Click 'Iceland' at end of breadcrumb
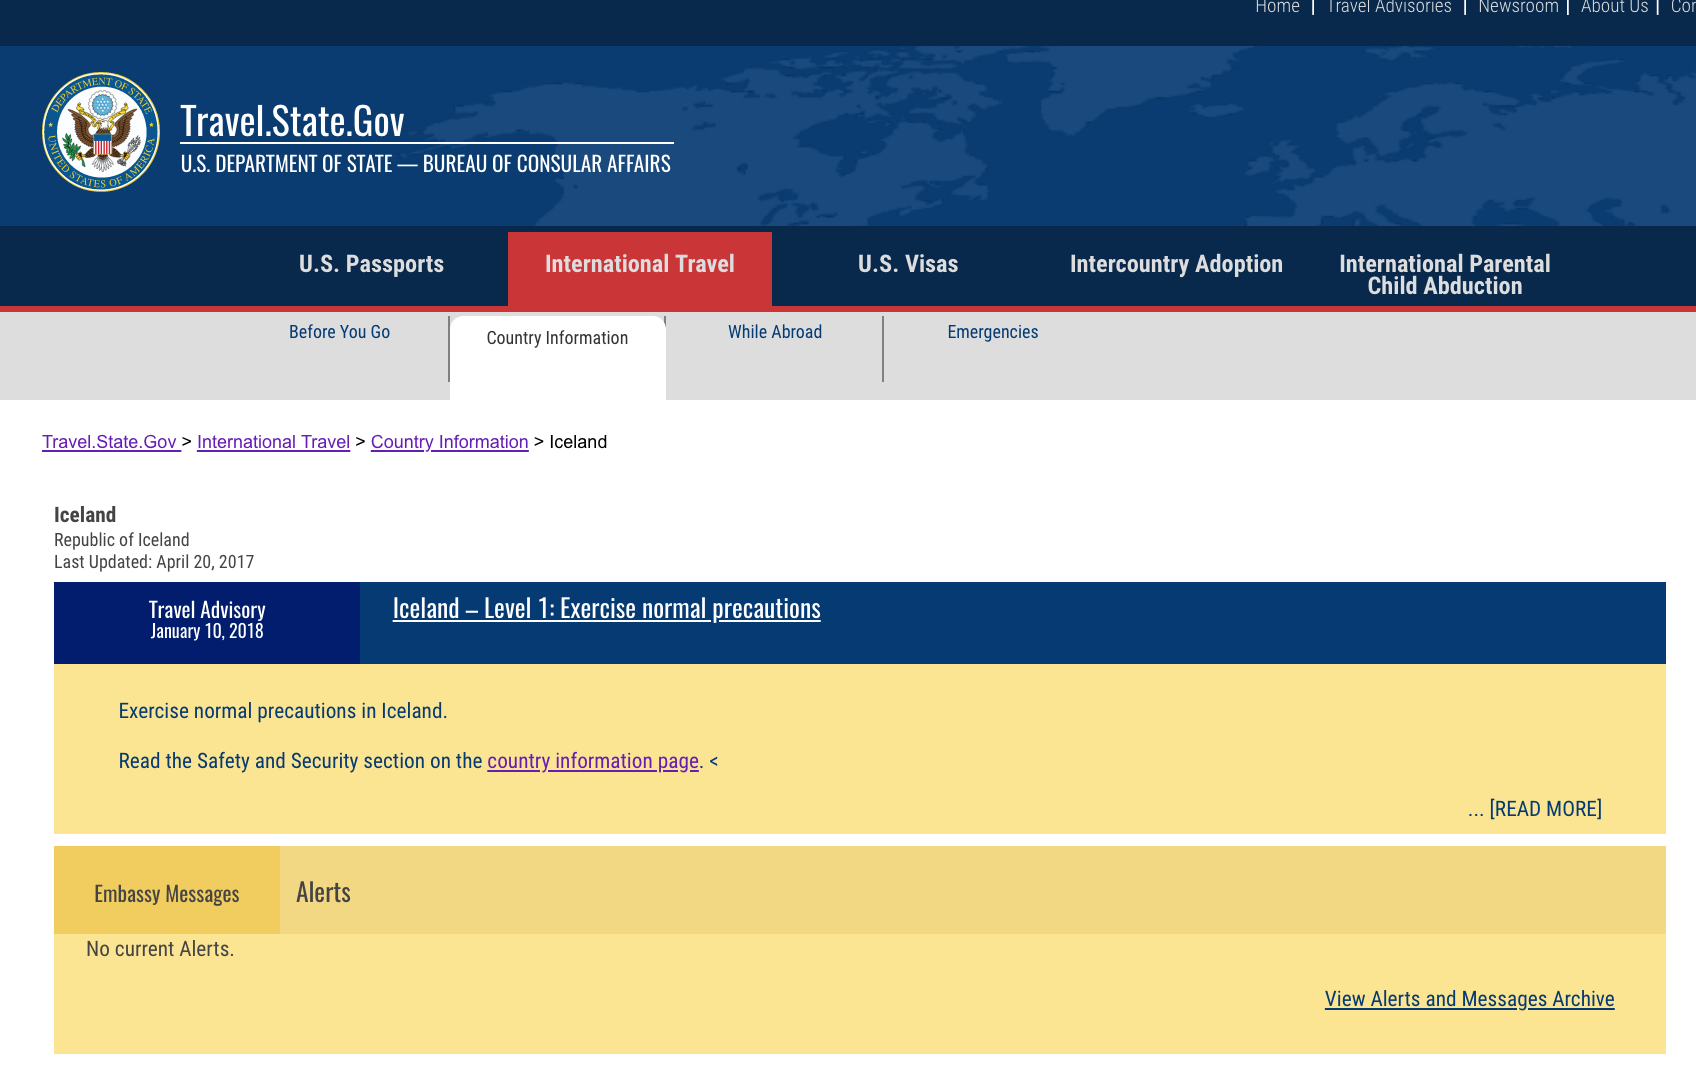The width and height of the screenshot is (1696, 1078). tap(578, 442)
